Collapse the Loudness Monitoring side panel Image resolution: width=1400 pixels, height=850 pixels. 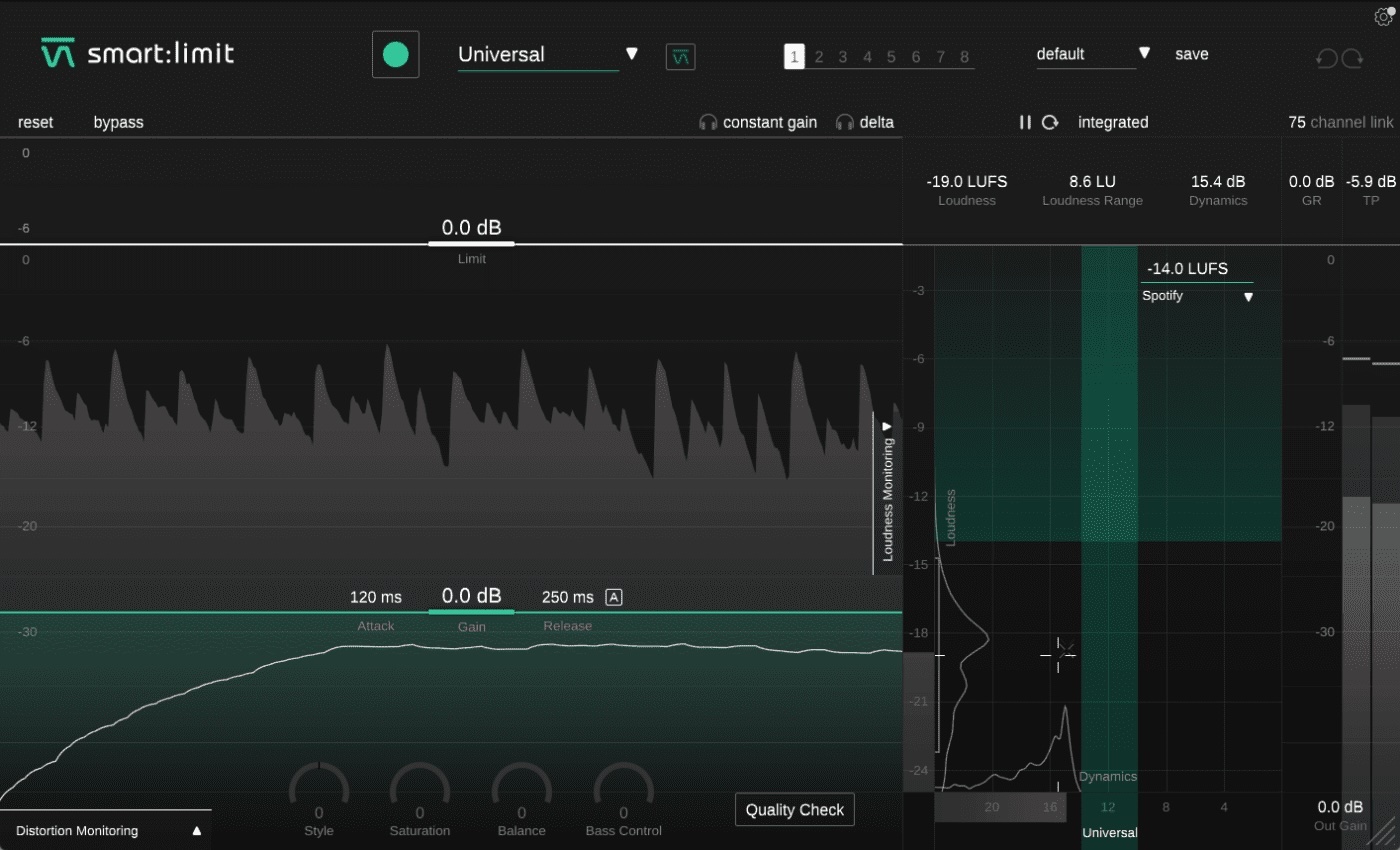pyautogui.click(x=887, y=426)
